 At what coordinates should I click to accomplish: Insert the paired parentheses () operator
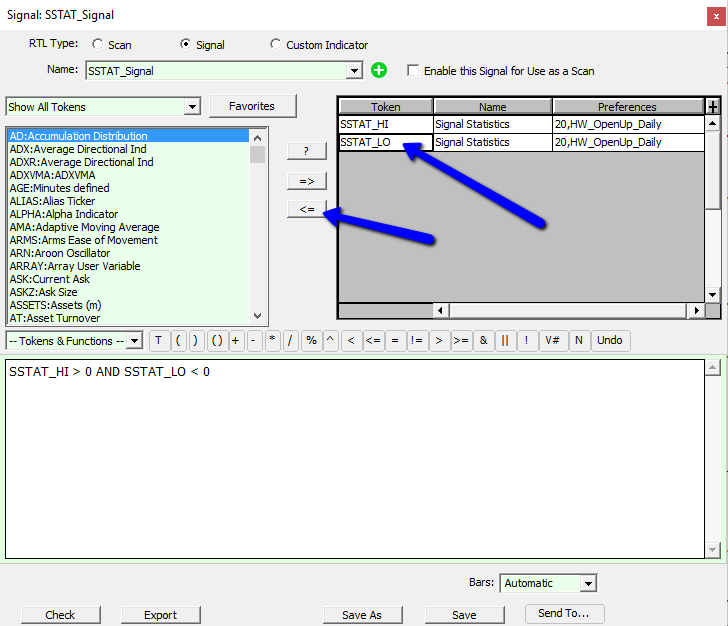click(x=216, y=340)
